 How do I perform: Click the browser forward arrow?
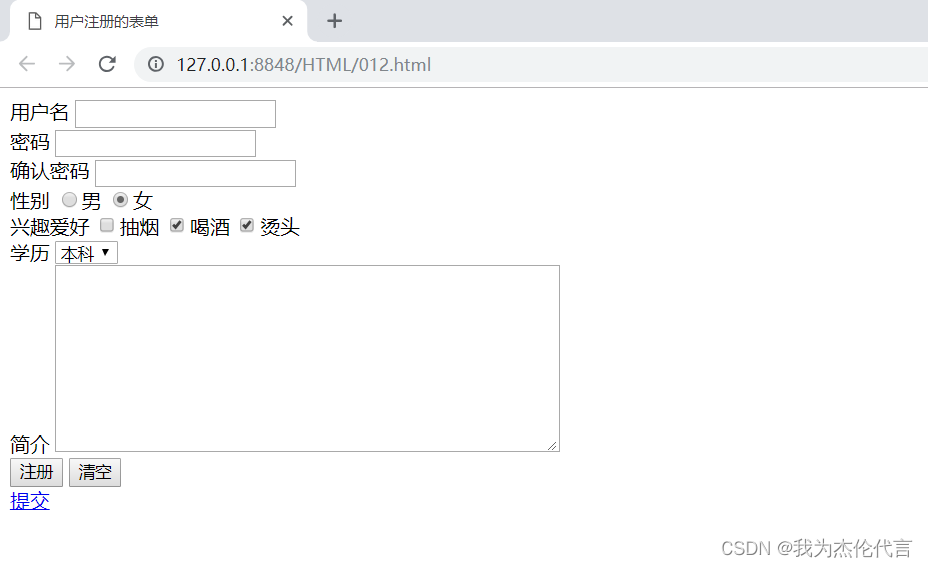tap(67, 64)
